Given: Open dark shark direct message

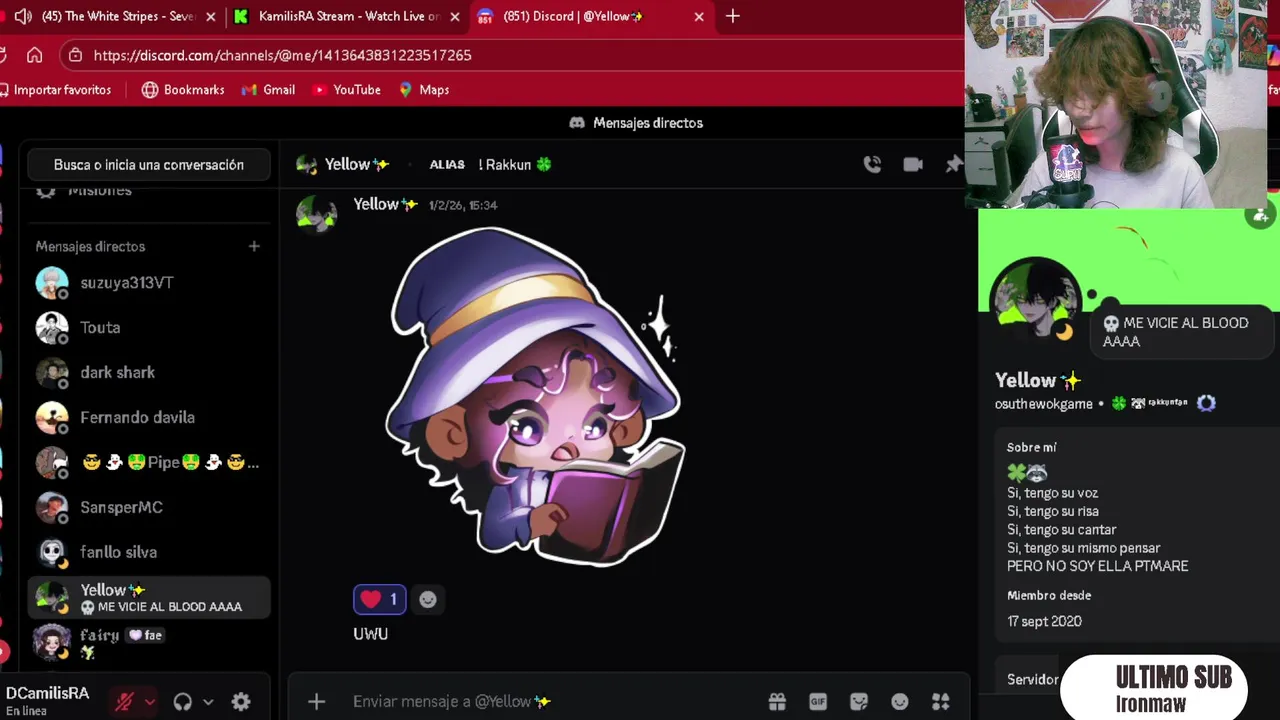Looking at the screenshot, I should pyautogui.click(x=149, y=372).
